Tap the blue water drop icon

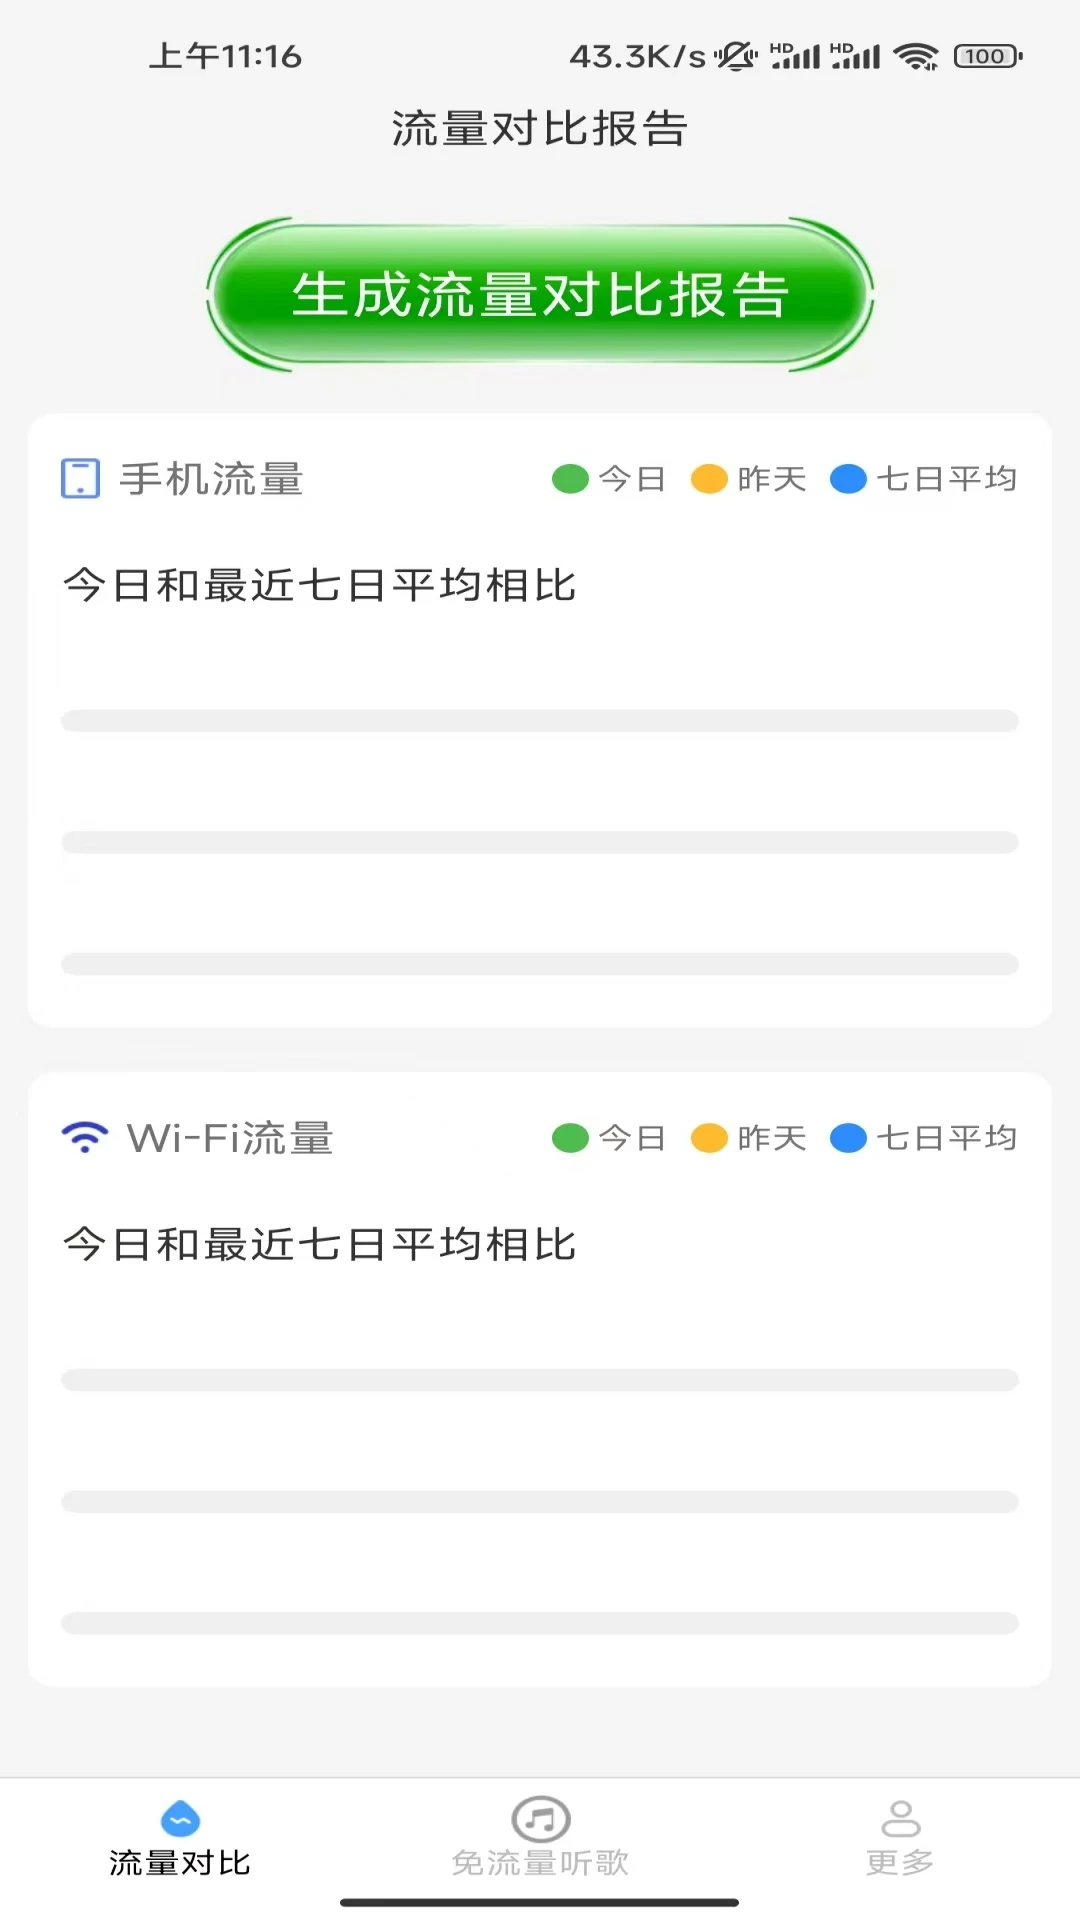click(x=180, y=1819)
